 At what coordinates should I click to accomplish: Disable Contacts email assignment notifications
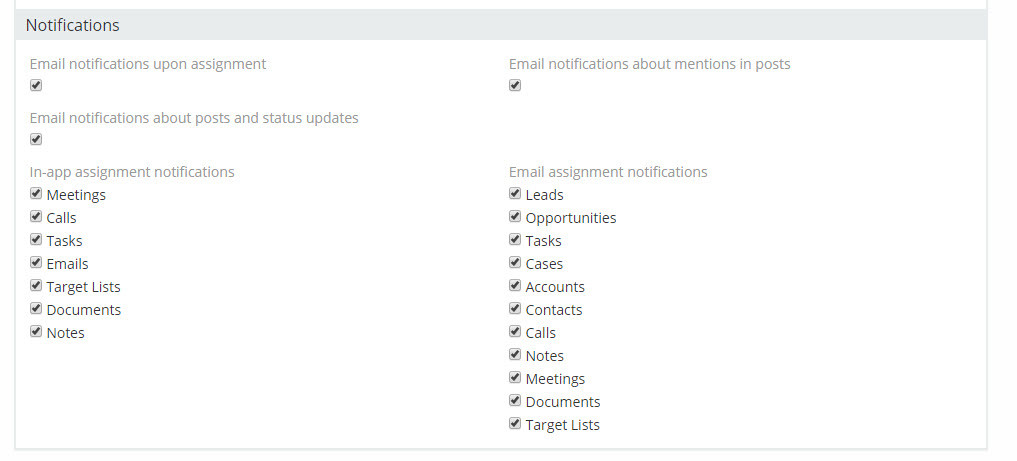pos(515,309)
